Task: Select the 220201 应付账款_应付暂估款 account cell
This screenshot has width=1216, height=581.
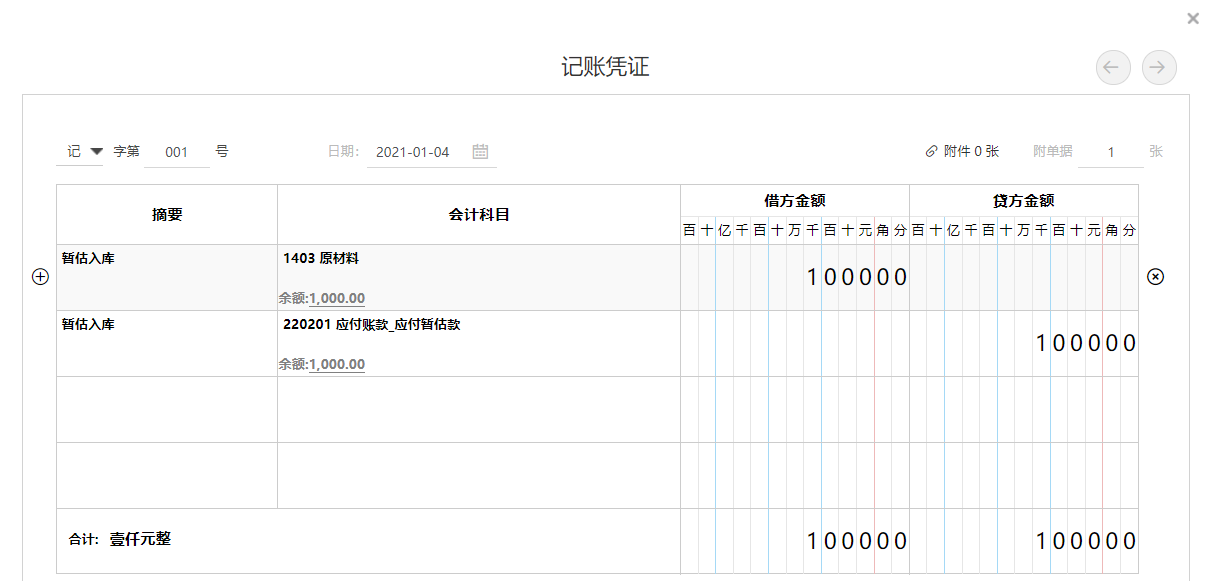Action: coord(479,343)
